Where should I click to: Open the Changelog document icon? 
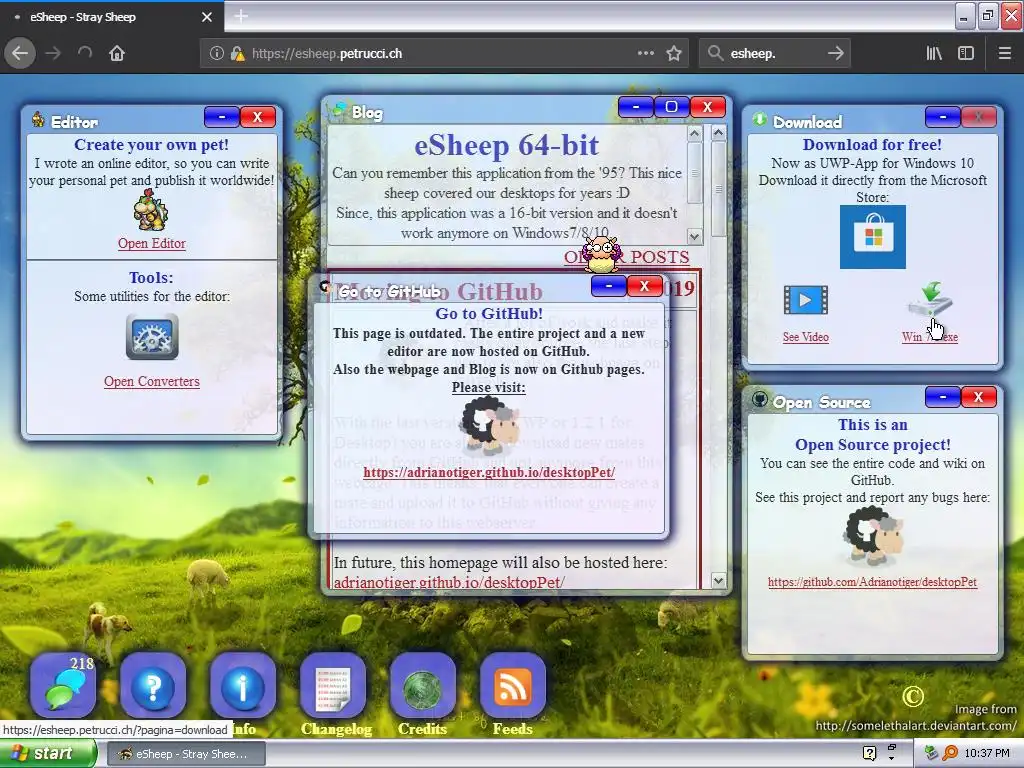(x=333, y=686)
